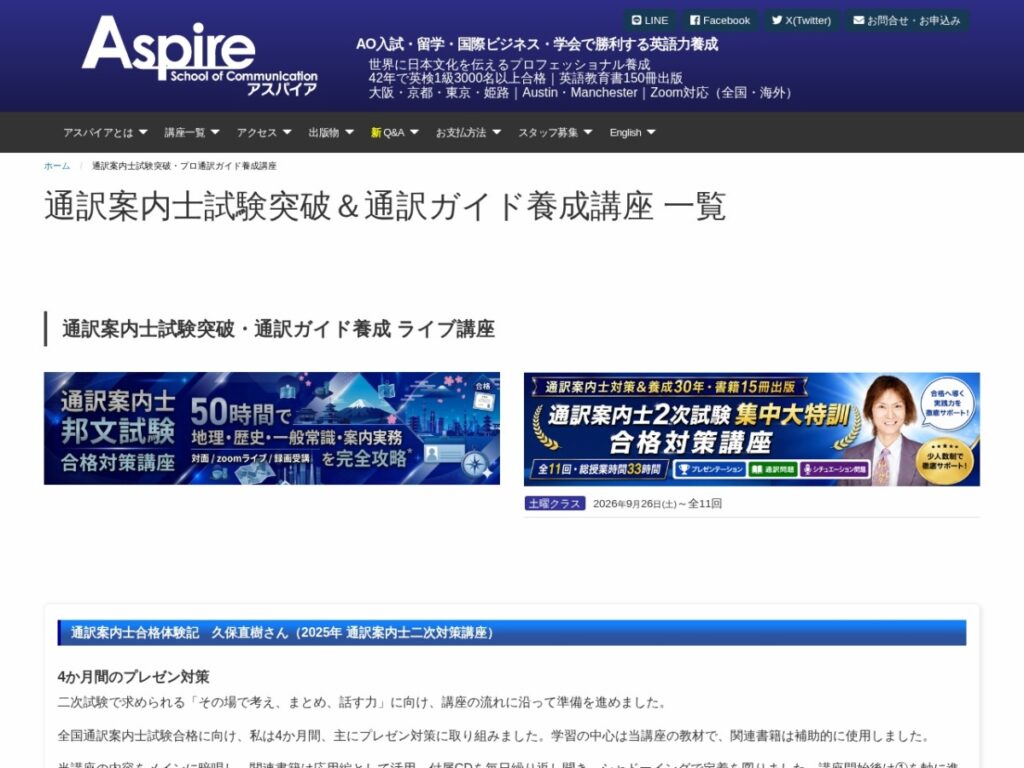Click お問合せ・お申込み contact button
1024x768 pixels.
coord(906,20)
